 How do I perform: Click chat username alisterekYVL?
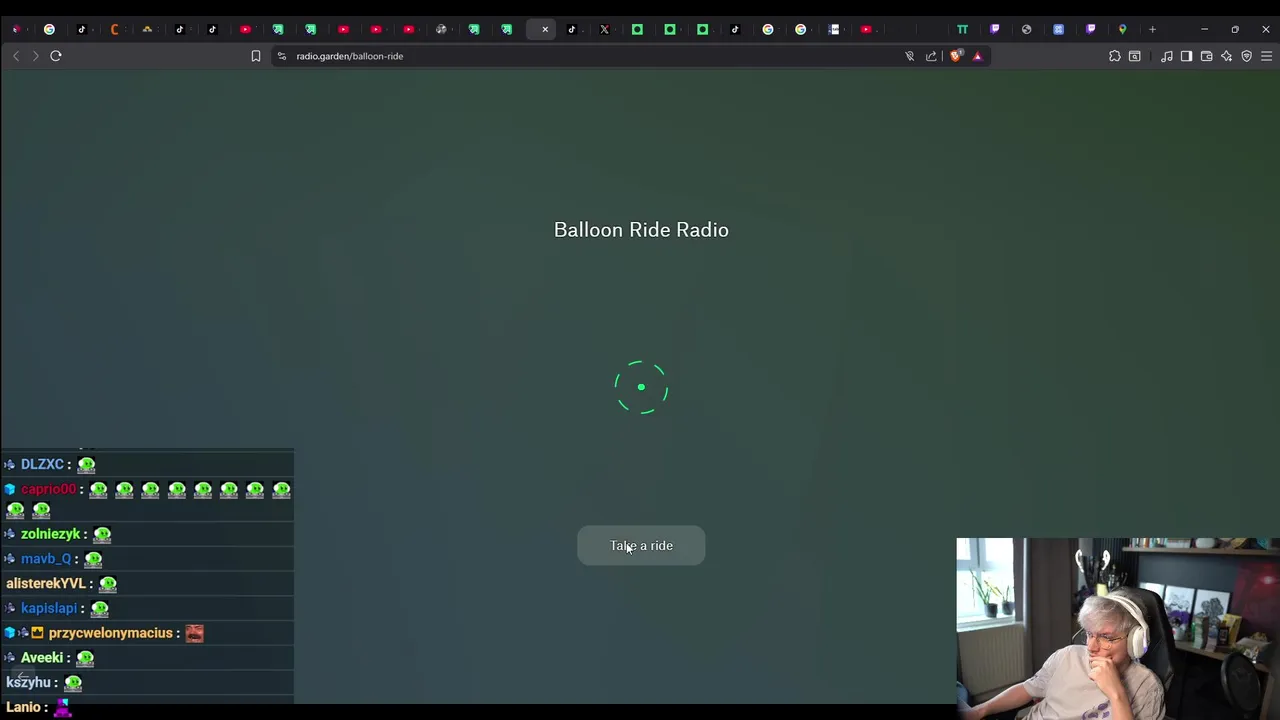(x=46, y=583)
